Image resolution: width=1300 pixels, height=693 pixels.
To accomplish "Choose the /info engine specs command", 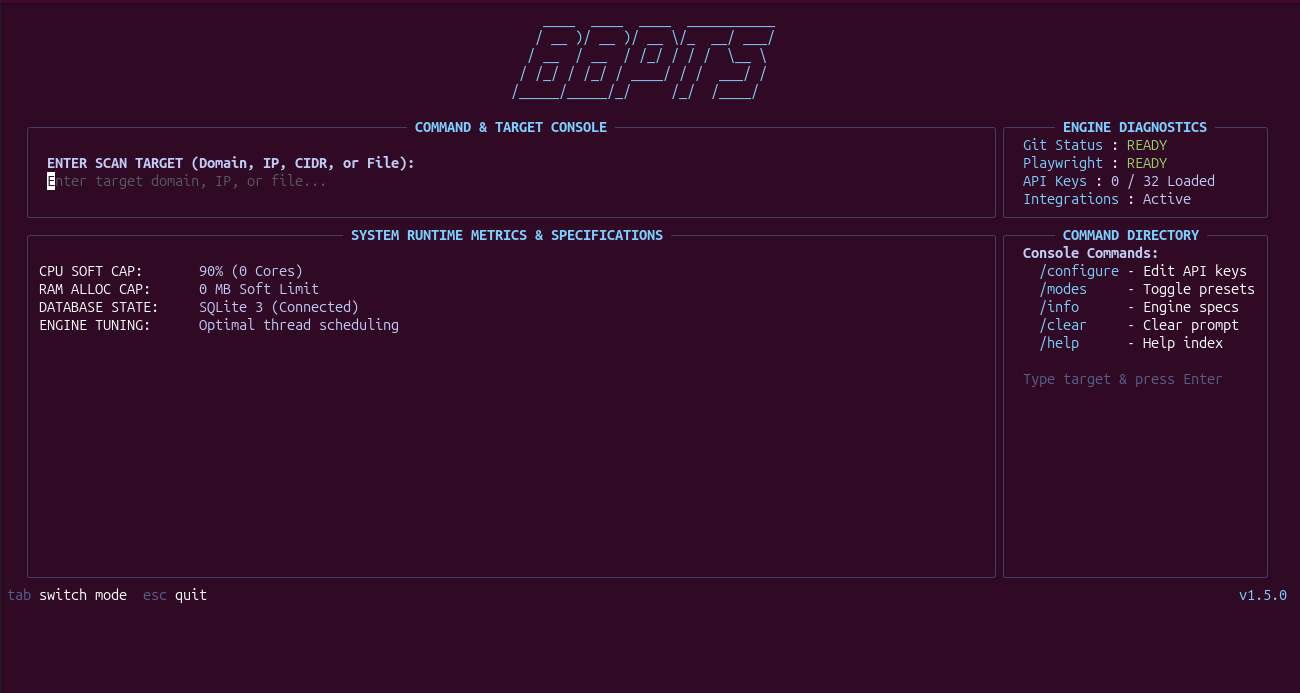I will click(1059, 307).
